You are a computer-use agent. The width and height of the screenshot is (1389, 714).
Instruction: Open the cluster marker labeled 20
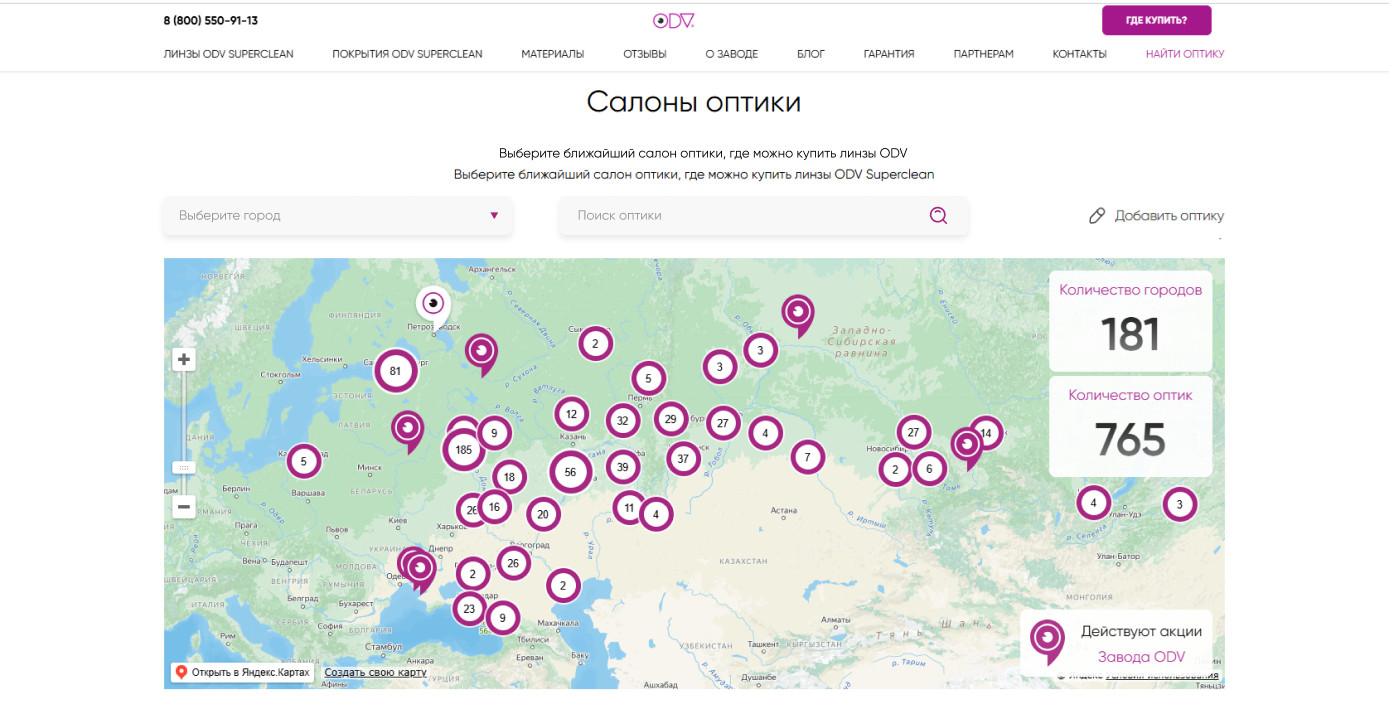pyautogui.click(x=543, y=515)
